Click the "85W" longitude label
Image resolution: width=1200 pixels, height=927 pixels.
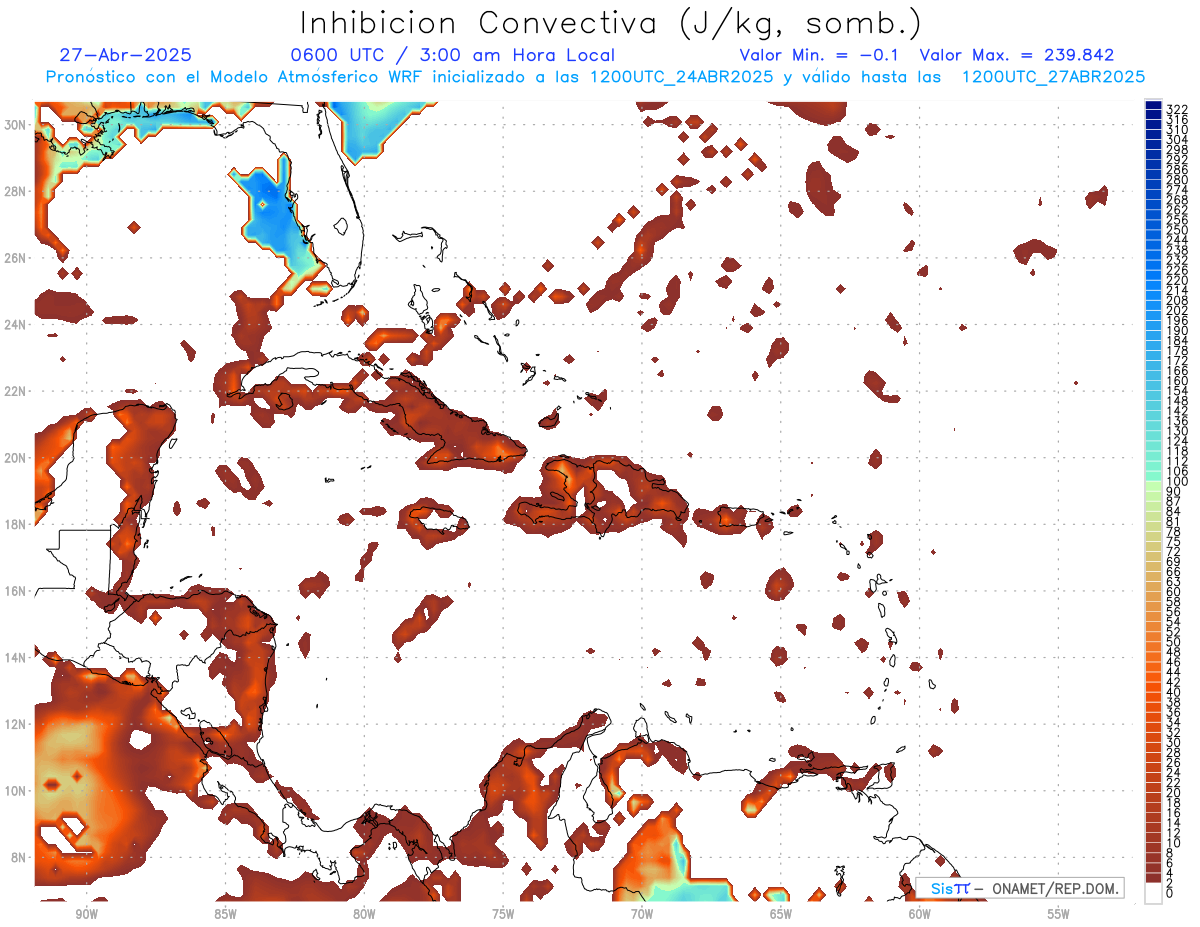point(225,914)
